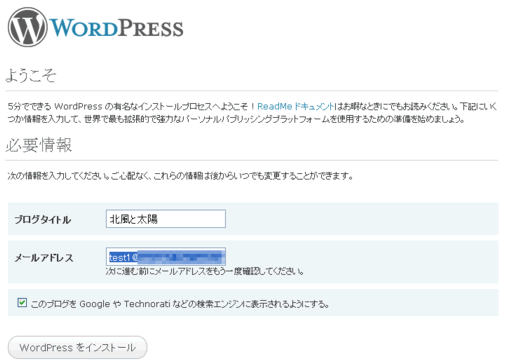Screen dimensions: 507x364
Task: Click the 必要情報 heading text
Action: (39, 145)
